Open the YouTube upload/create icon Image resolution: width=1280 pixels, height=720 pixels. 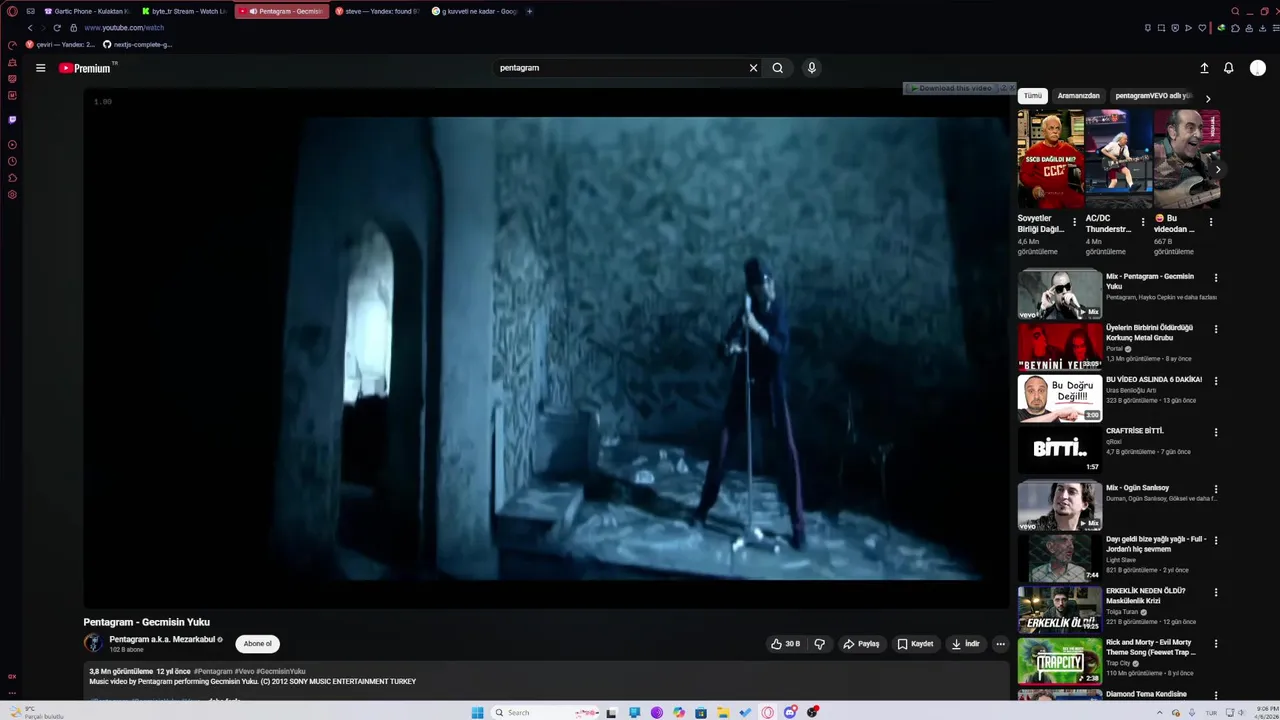tap(1204, 68)
